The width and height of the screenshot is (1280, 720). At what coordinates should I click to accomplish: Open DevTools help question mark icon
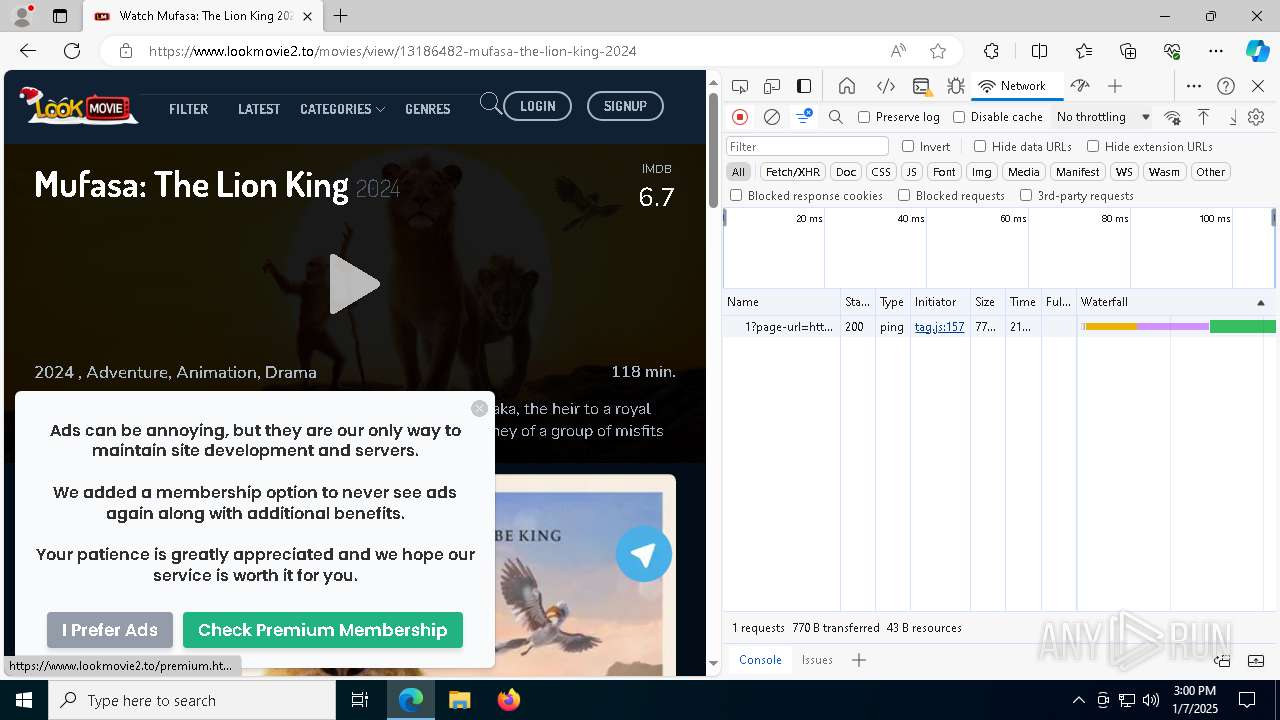coord(1226,86)
